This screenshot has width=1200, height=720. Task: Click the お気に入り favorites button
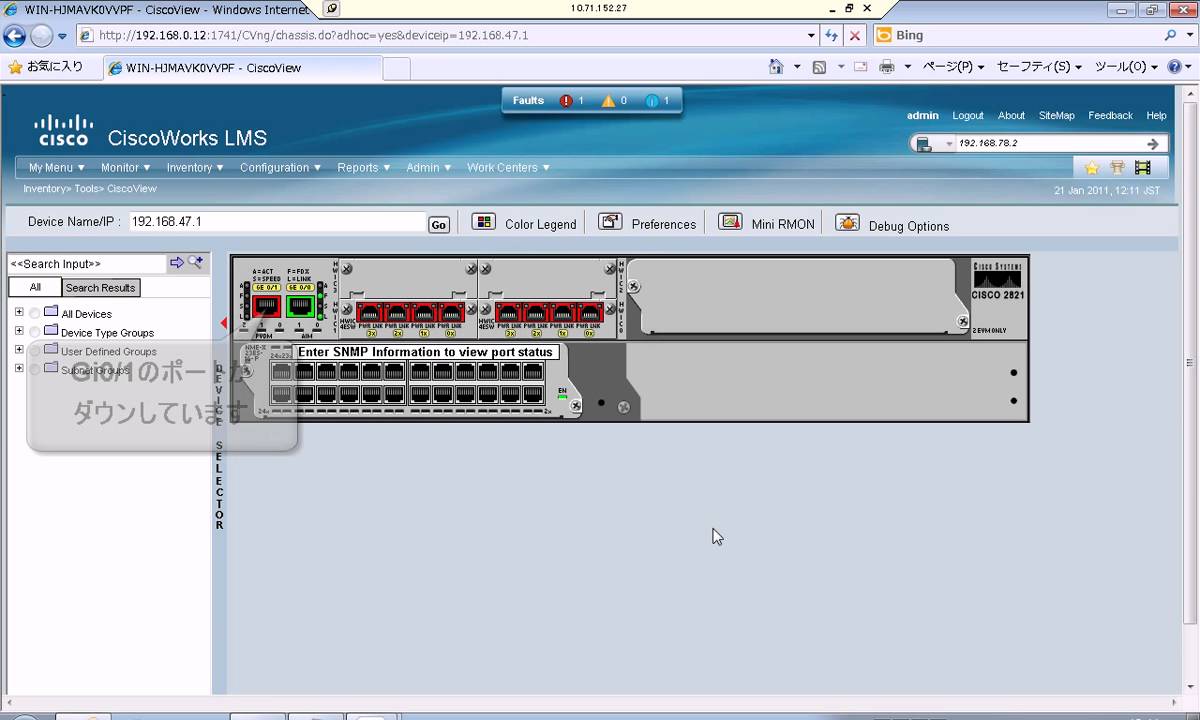pyautogui.click(x=45, y=67)
